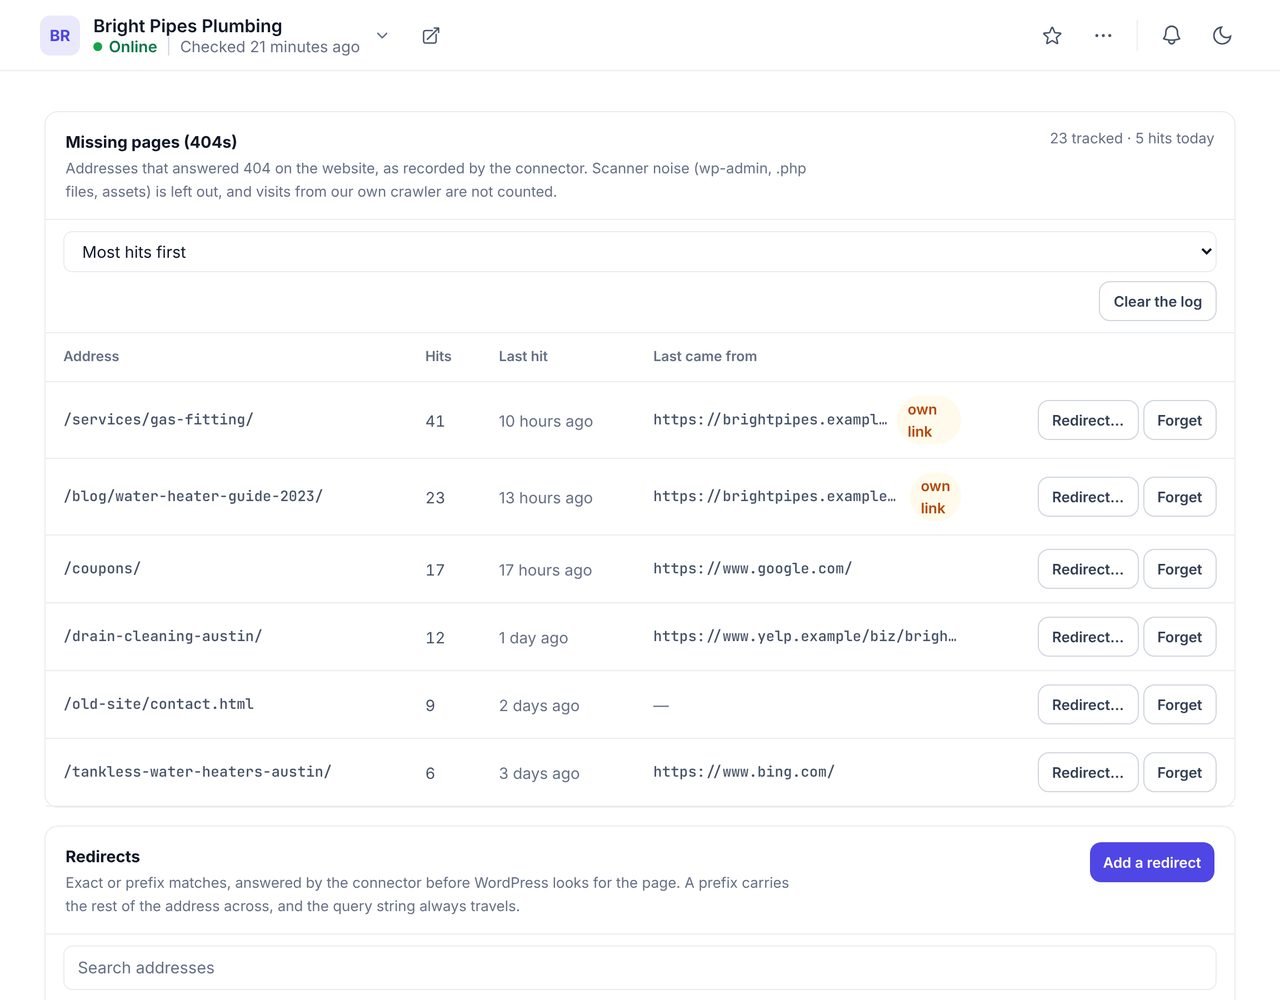Image resolution: width=1280 pixels, height=1000 pixels.
Task: Click the Bright Pipes Plumbing site title
Action: tap(188, 26)
